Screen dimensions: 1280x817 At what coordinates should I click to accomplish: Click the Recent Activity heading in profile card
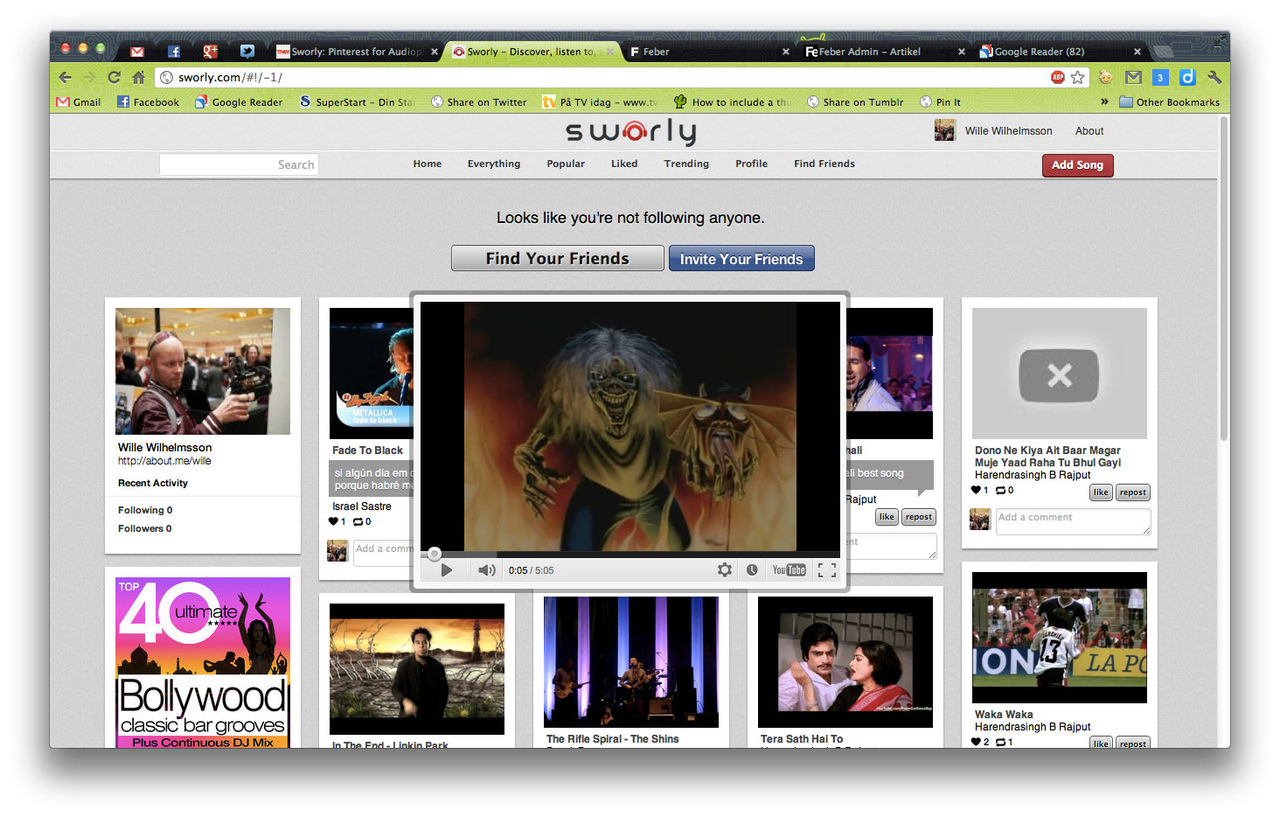tap(153, 483)
